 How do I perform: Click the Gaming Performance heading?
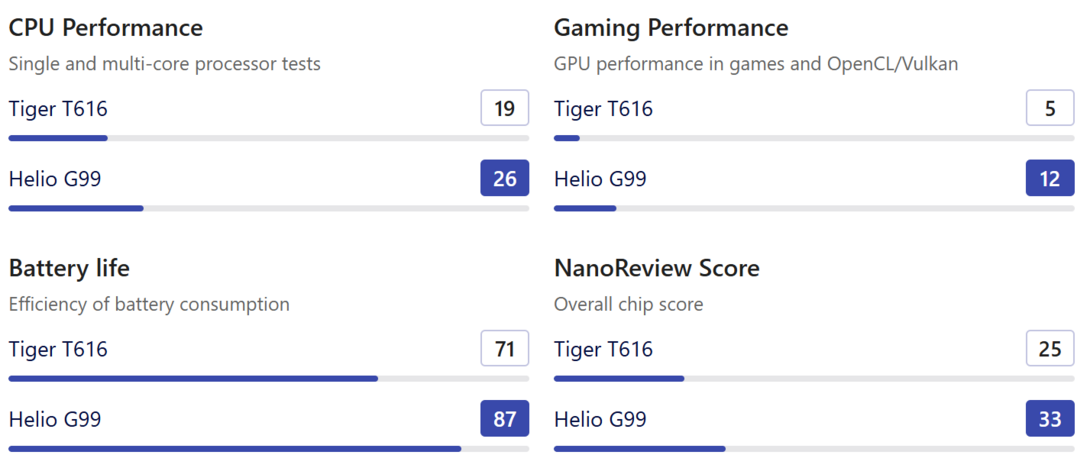(671, 28)
